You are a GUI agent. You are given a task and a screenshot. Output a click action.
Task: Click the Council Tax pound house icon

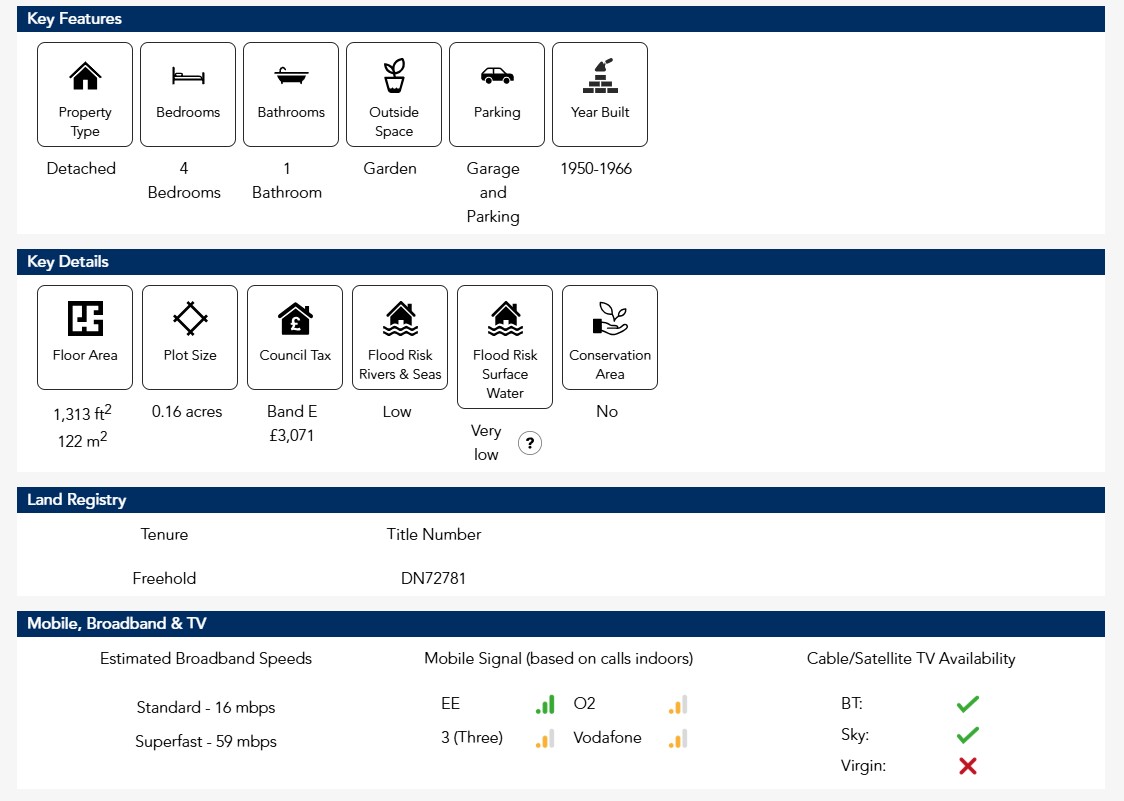pyautogui.click(x=295, y=319)
